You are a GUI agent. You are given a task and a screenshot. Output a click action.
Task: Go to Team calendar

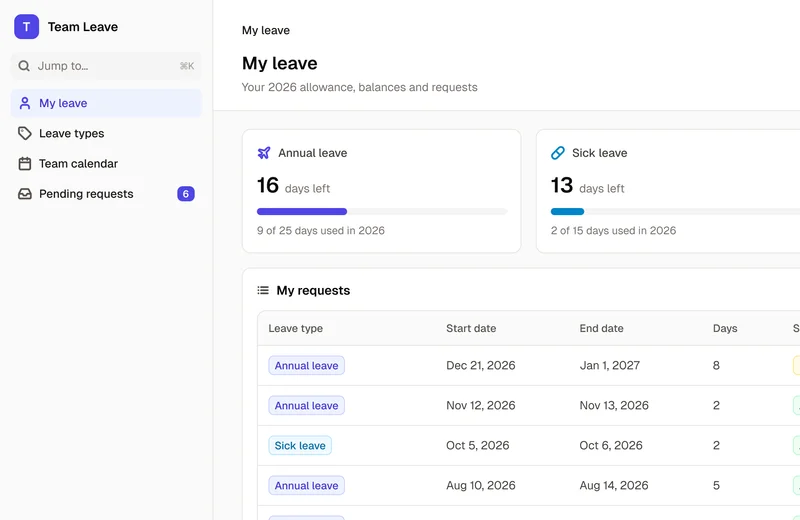click(106, 163)
